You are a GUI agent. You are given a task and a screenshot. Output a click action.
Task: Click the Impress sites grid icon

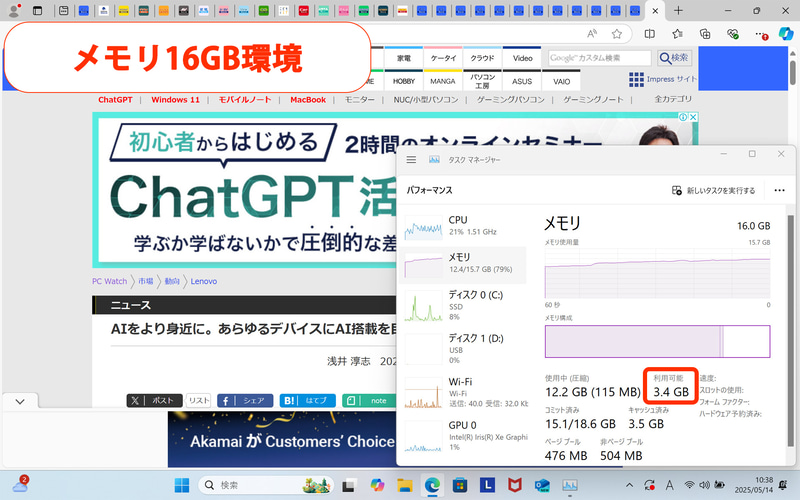[x=636, y=80]
